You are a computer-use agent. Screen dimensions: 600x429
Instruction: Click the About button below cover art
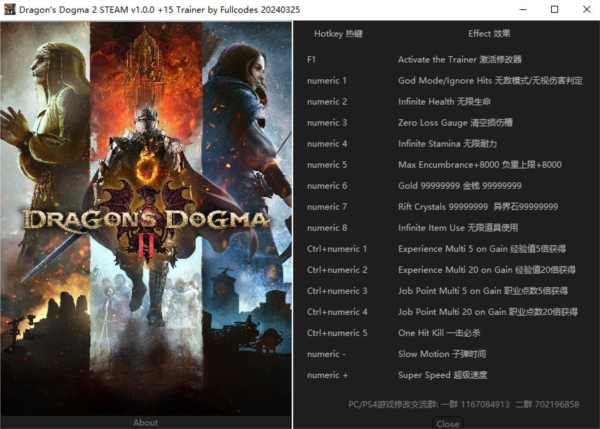pos(146,422)
